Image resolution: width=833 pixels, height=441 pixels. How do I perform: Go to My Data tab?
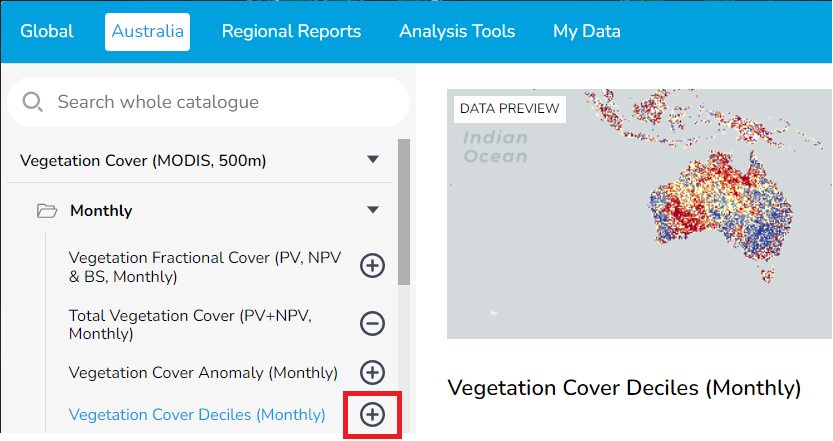pyautogui.click(x=587, y=32)
